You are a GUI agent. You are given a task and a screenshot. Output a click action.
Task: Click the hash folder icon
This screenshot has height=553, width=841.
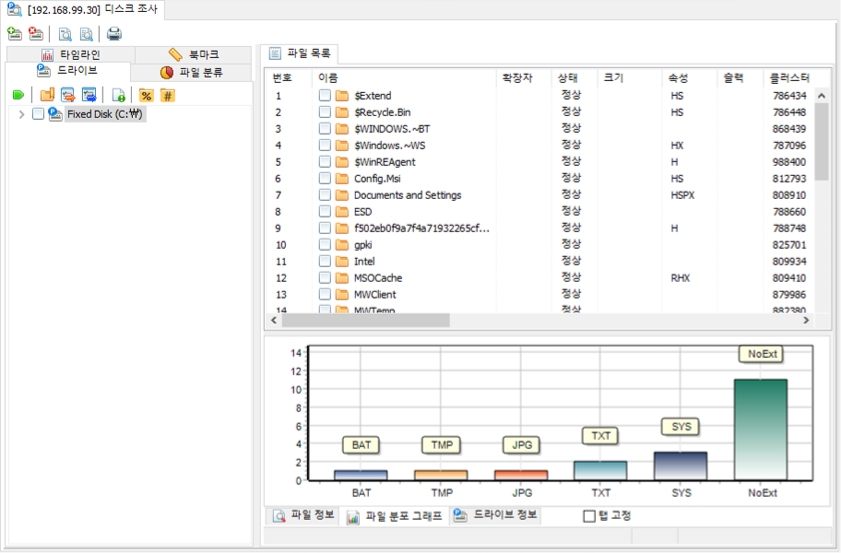coord(168,95)
